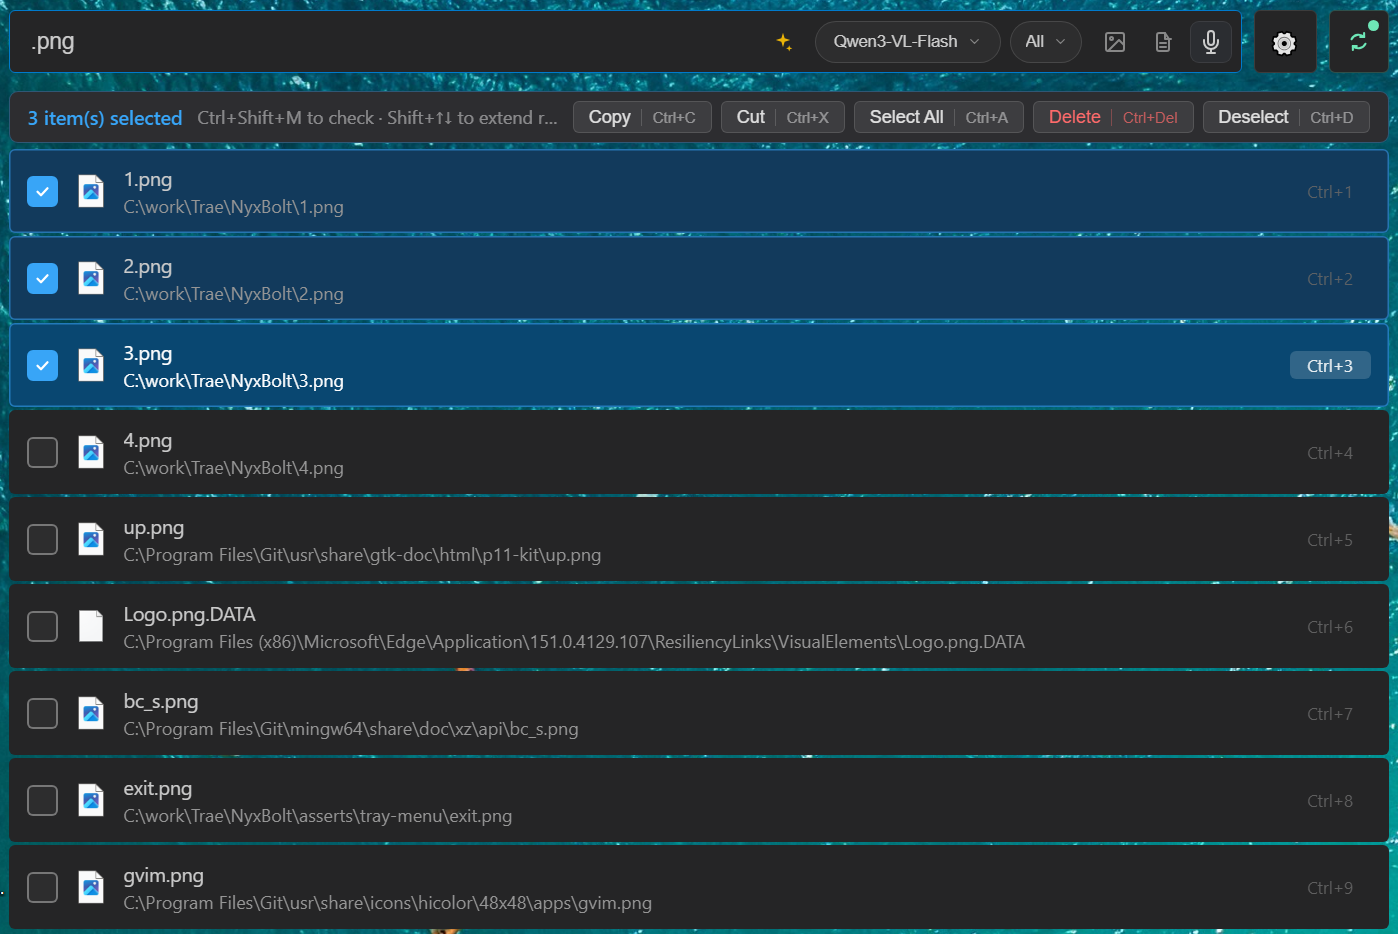Check the 4.png checkbox
This screenshot has width=1398, height=934.
pyautogui.click(x=42, y=452)
